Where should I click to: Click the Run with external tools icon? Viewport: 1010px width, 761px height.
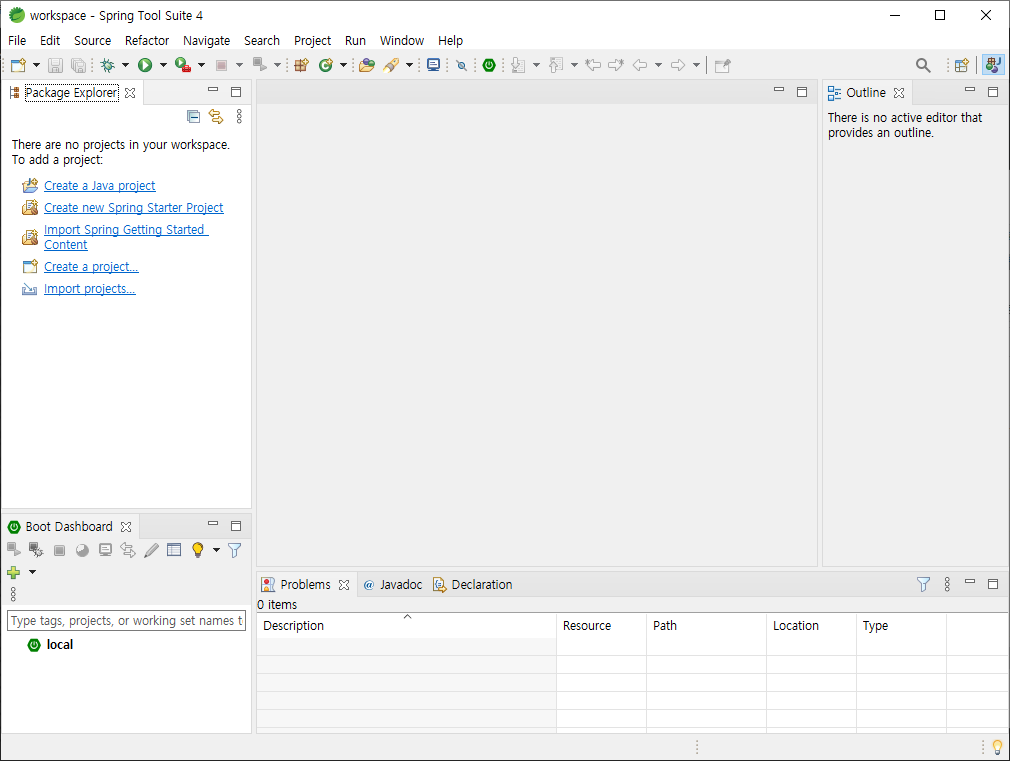[x=183, y=65]
